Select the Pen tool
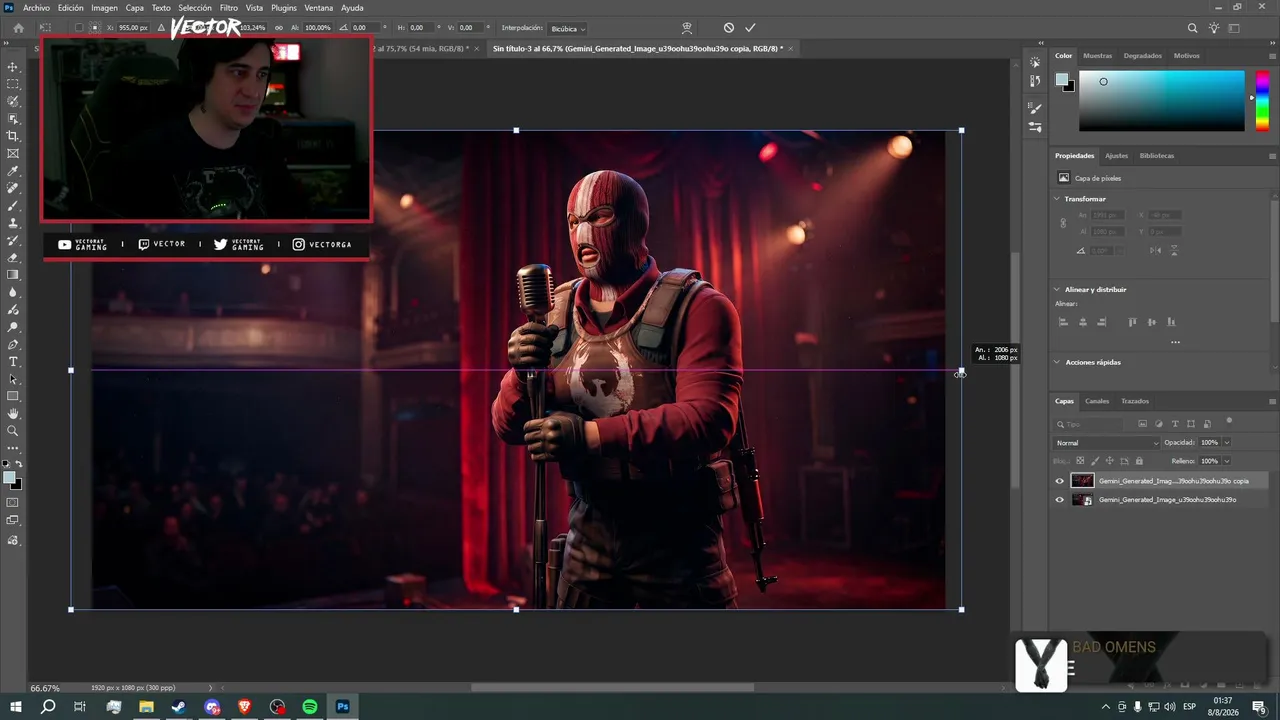This screenshot has width=1280, height=720. (x=13, y=344)
